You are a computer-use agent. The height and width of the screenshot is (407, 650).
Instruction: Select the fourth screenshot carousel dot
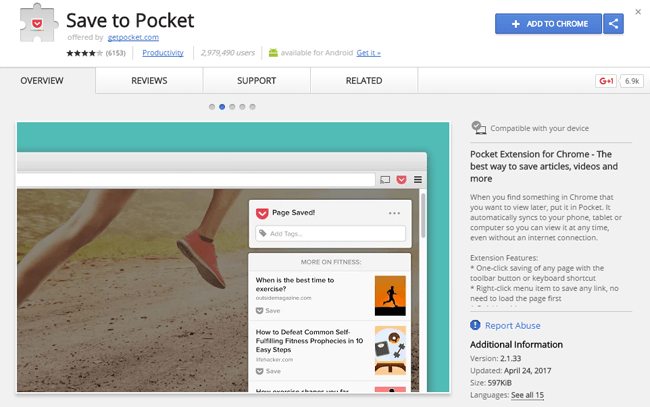[243, 107]
